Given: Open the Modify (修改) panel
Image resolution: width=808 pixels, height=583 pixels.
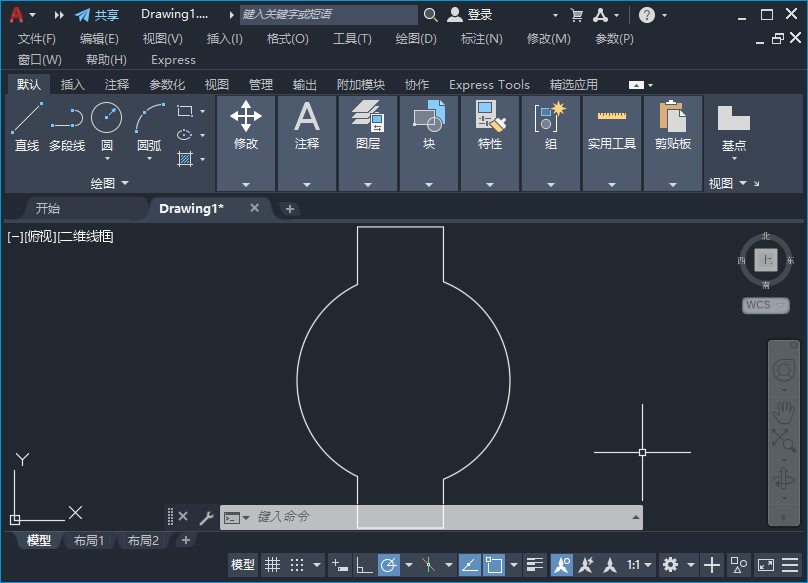Looking at the screenshot, I should pyautogui.click(x=246, y=143).
